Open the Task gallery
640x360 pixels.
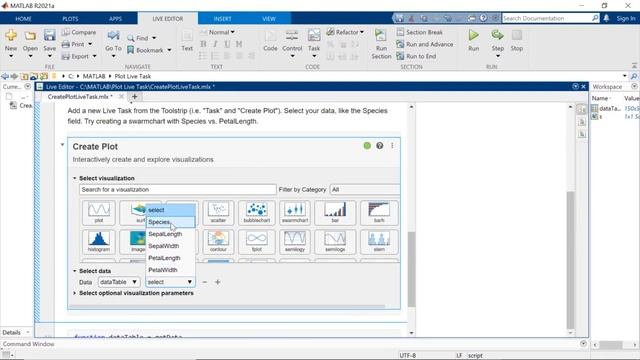[314, 43]
